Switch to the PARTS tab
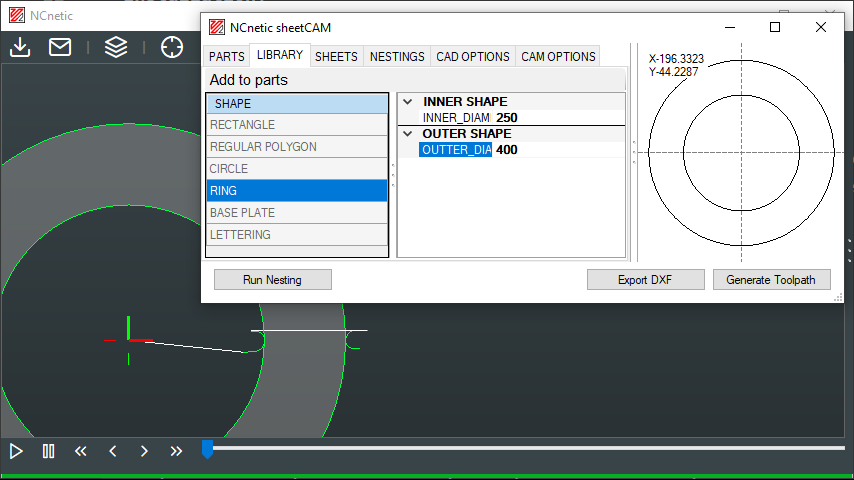Viewport: 854px width, 480px height. 227,57
